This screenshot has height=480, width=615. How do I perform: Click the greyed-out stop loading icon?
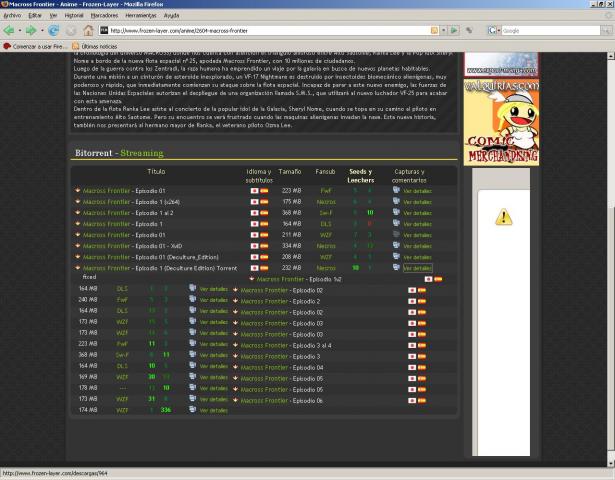pos(71,30)
